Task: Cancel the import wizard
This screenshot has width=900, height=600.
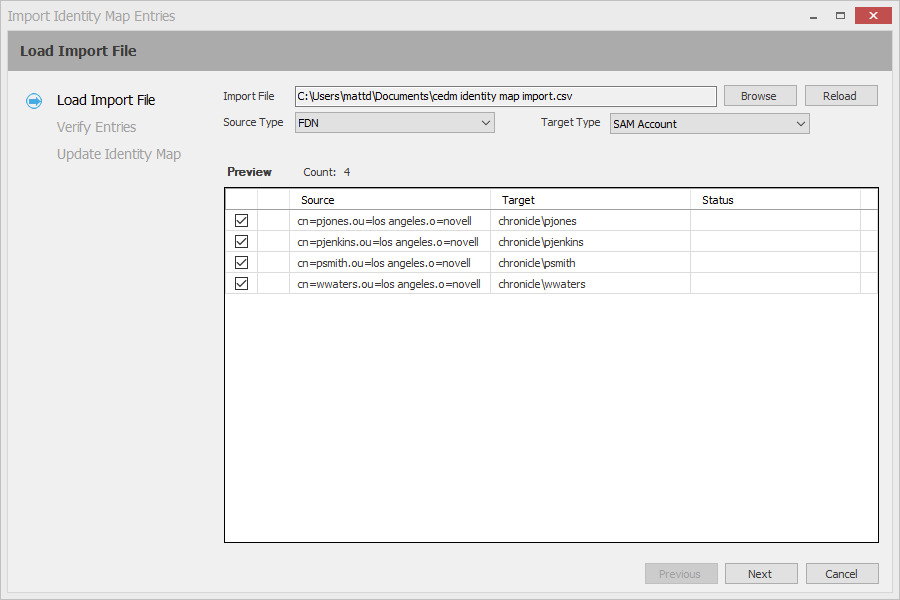Action: click(842, 574)
